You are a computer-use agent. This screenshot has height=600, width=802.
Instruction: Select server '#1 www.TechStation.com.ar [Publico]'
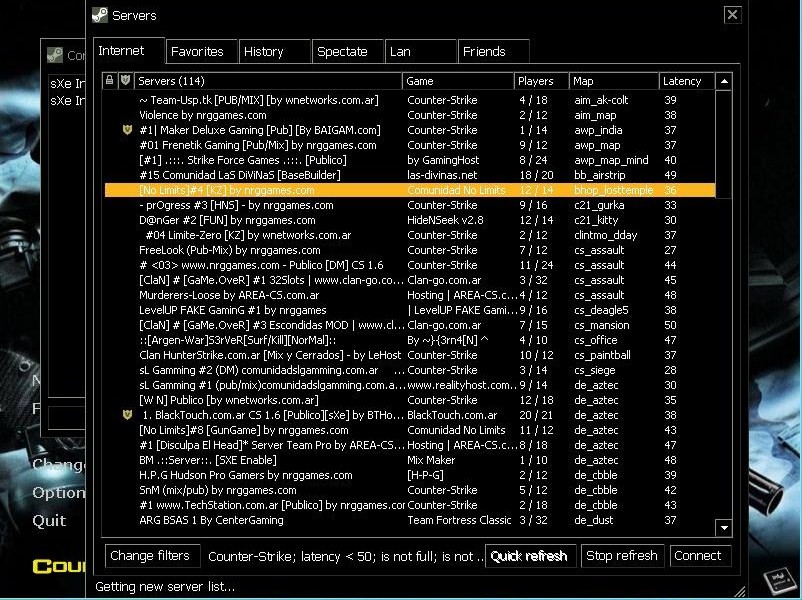coord(410,505)
